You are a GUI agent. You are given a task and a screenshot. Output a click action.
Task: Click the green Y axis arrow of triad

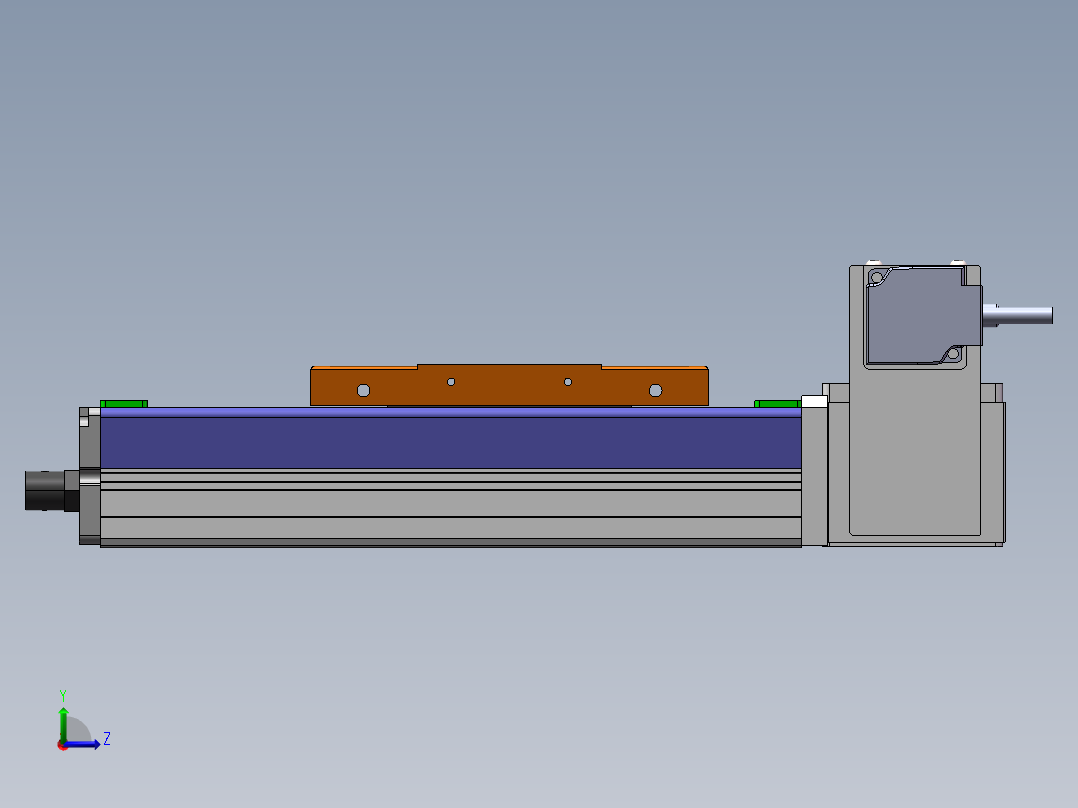pyautogui.click(x=63, y=723)
